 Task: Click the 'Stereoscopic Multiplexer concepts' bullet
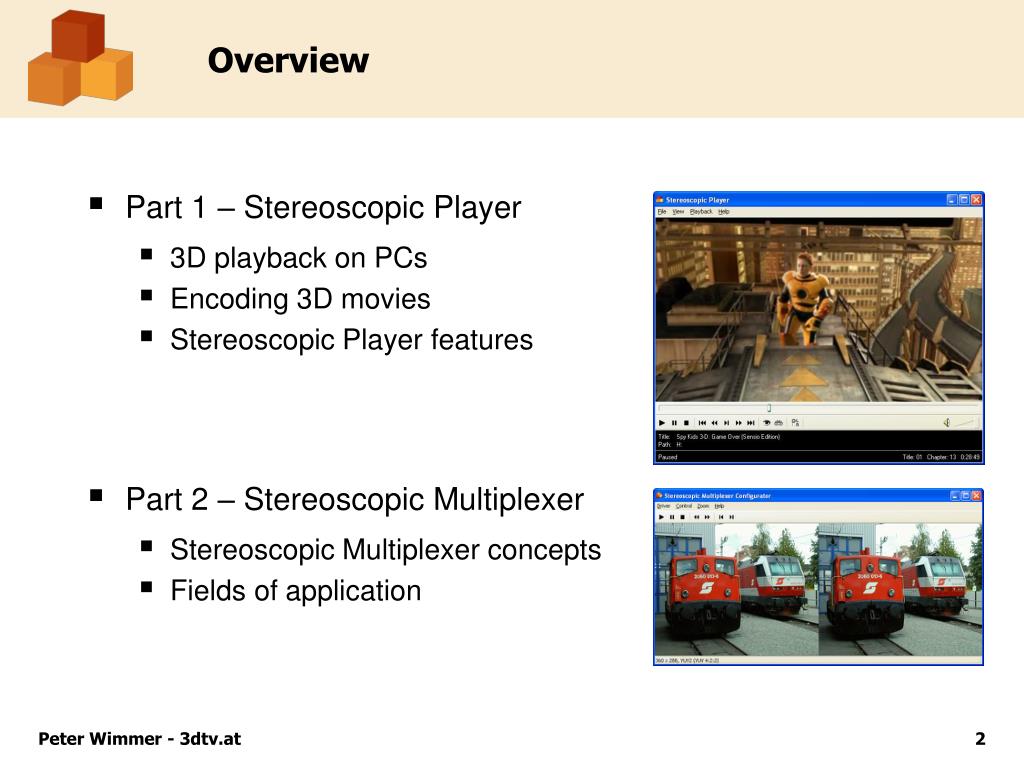[385, 550]
